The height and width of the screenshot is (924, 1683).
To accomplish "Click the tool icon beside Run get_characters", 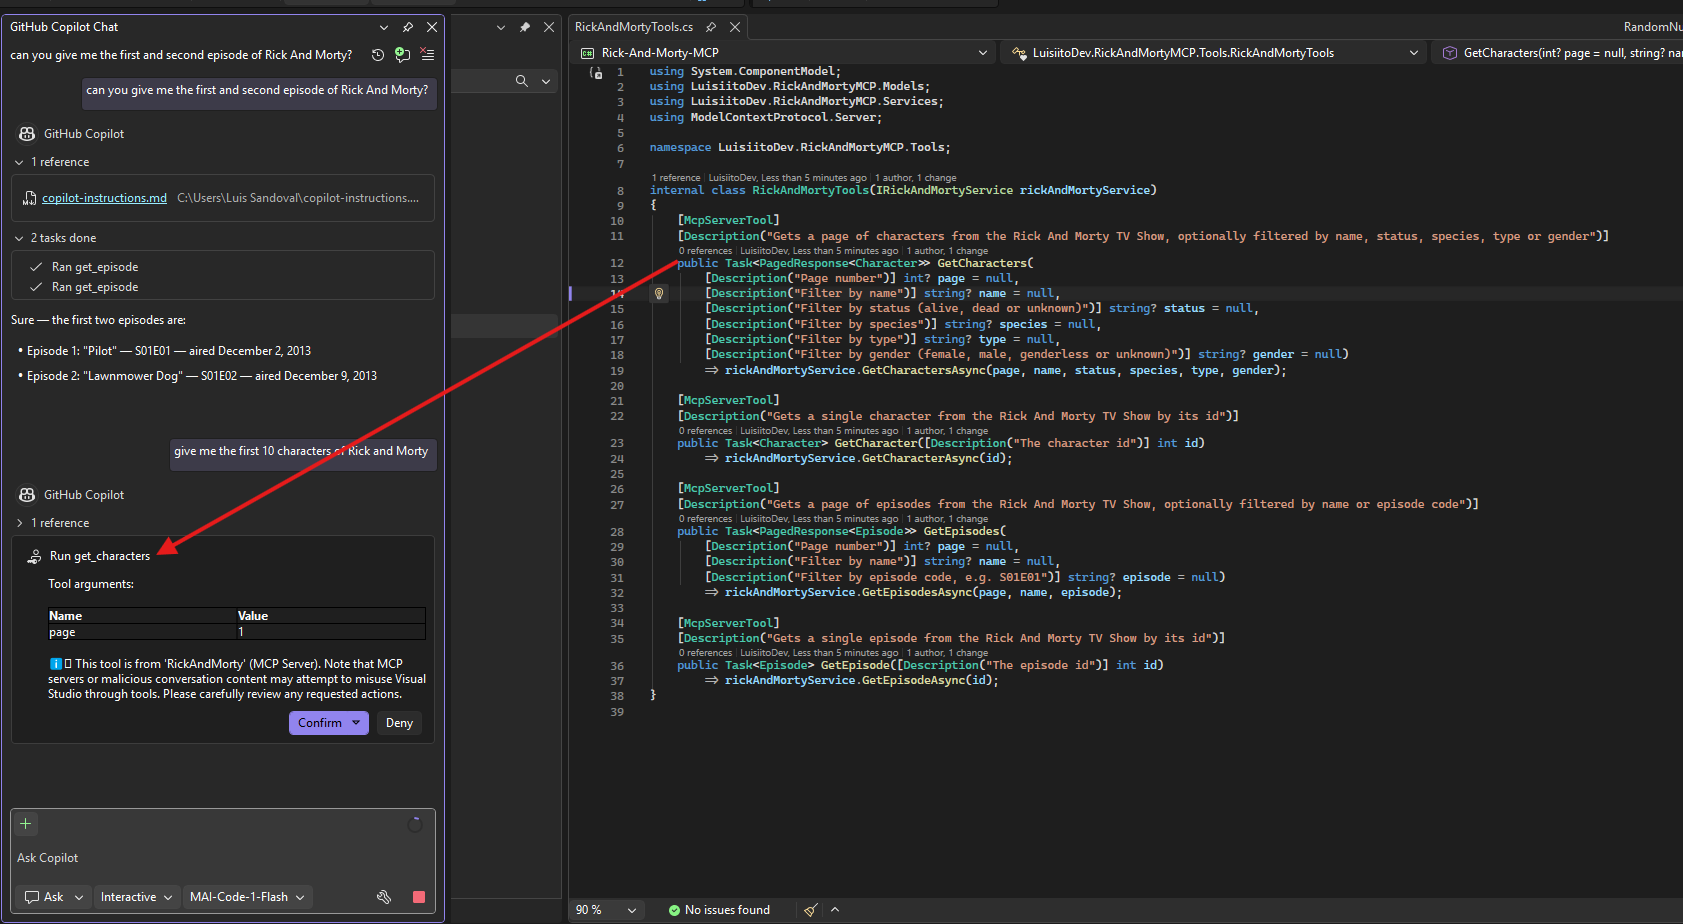I will tap(34, 557).
